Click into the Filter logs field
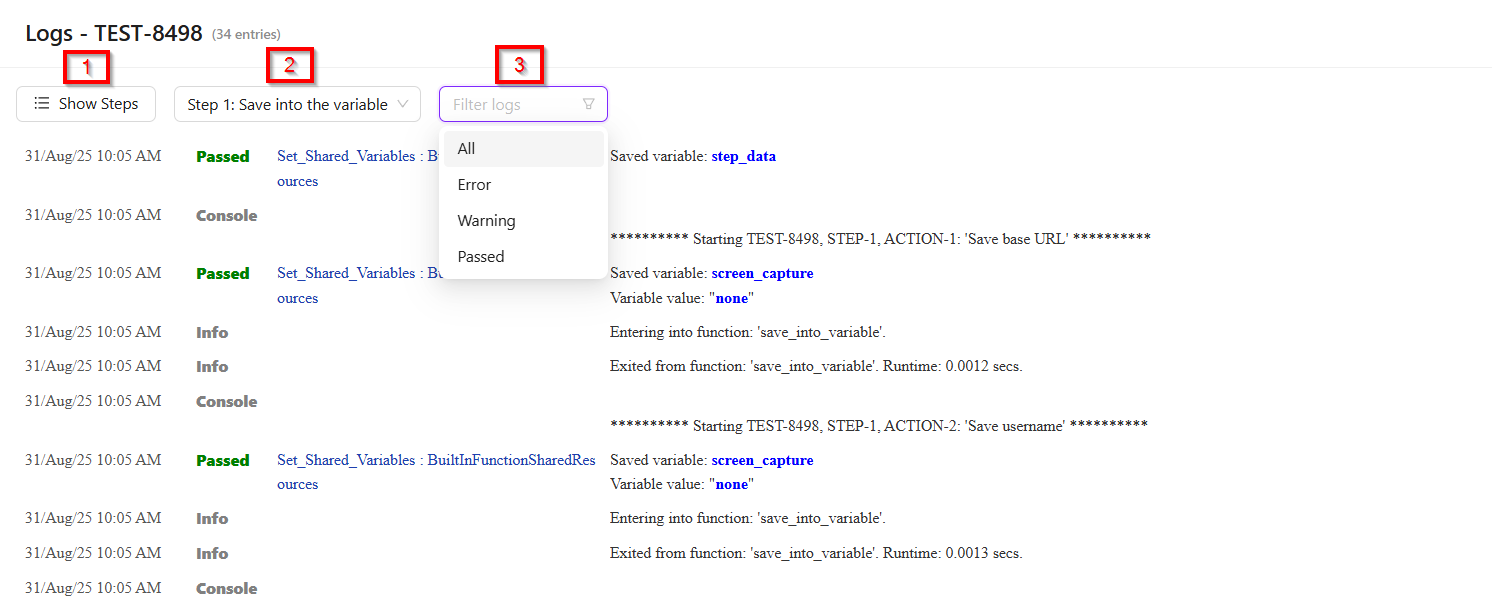This screenshot has width=1492, height=599. [510, 104]
